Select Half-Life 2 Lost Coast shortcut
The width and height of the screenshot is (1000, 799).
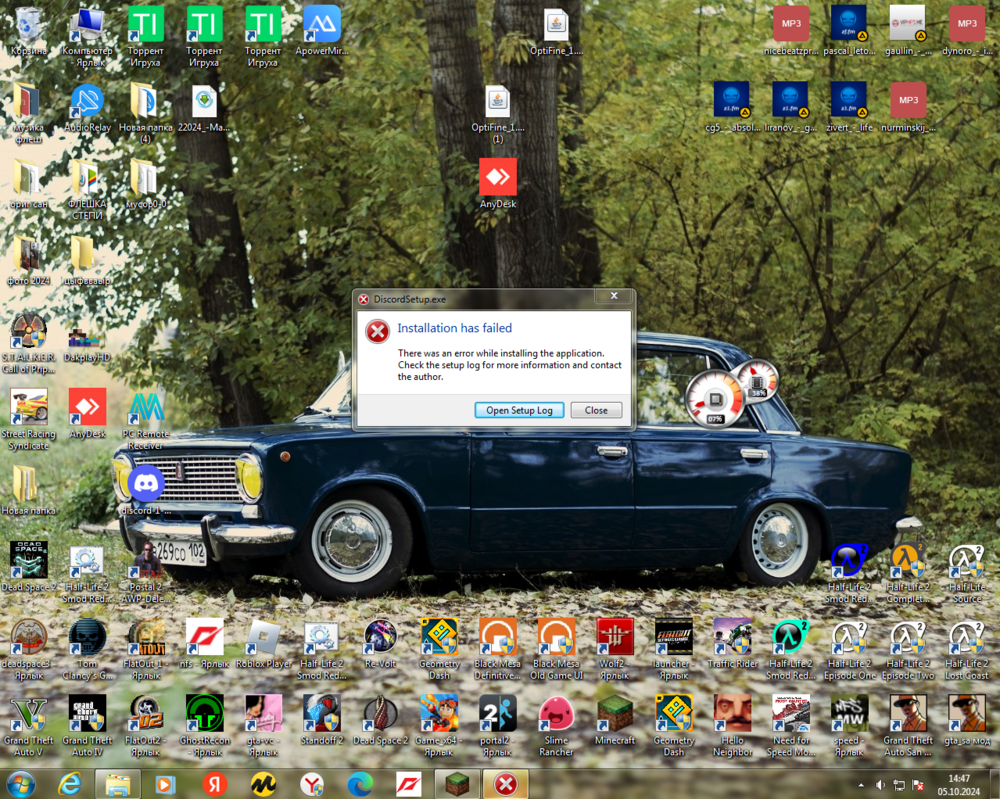[967, 649]
